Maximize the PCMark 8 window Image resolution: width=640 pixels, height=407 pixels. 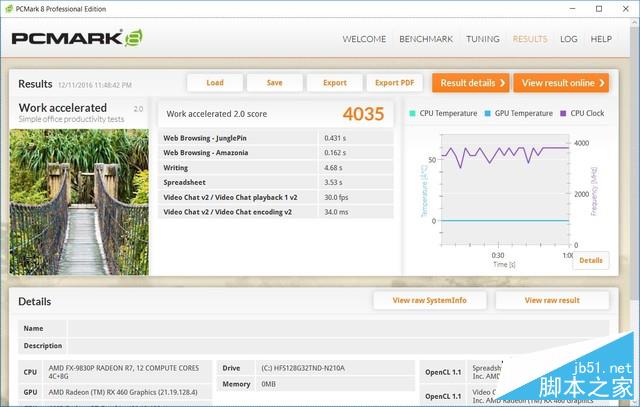coord(599,9)
